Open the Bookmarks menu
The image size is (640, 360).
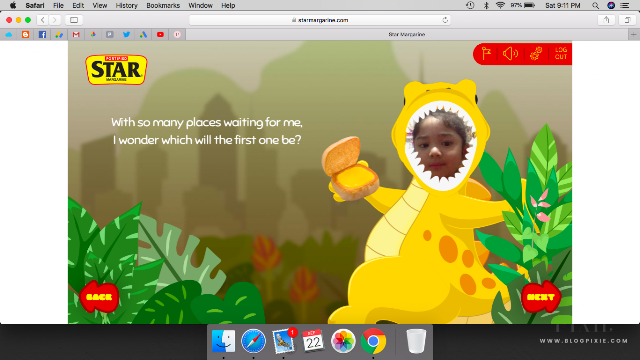click(163, 5)
